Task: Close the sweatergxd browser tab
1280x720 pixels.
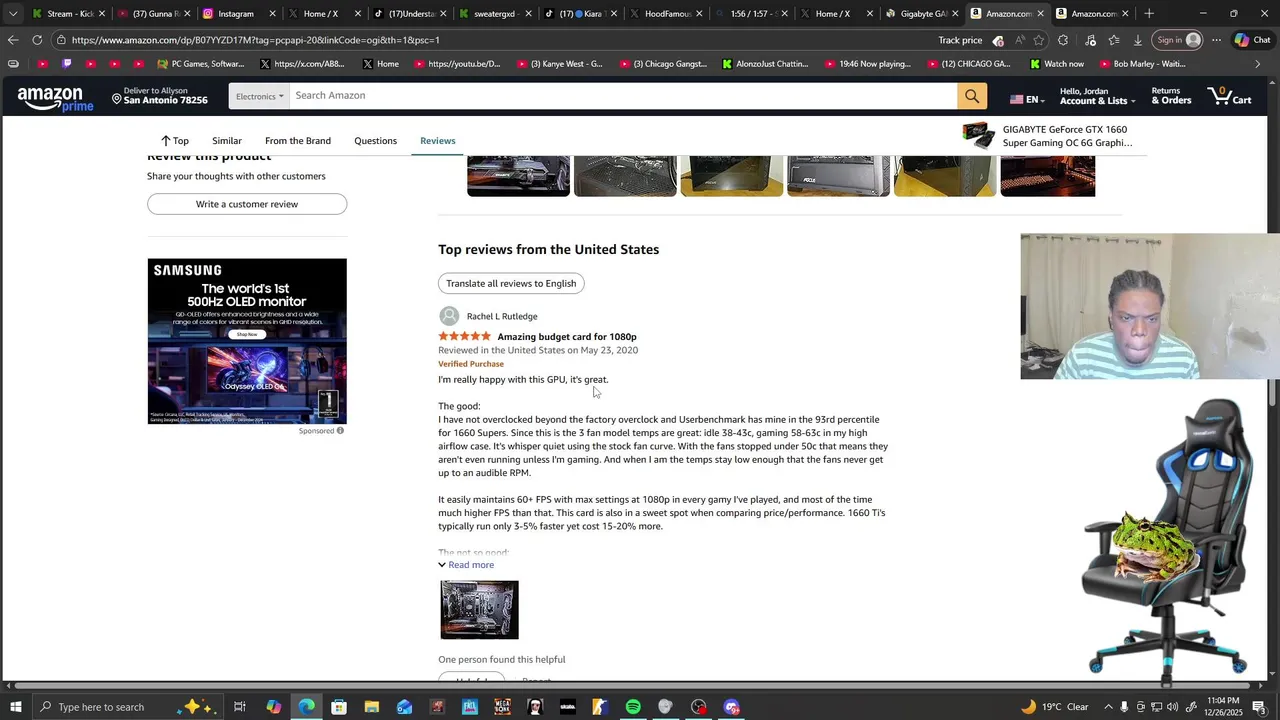Action: coord(530,14)
